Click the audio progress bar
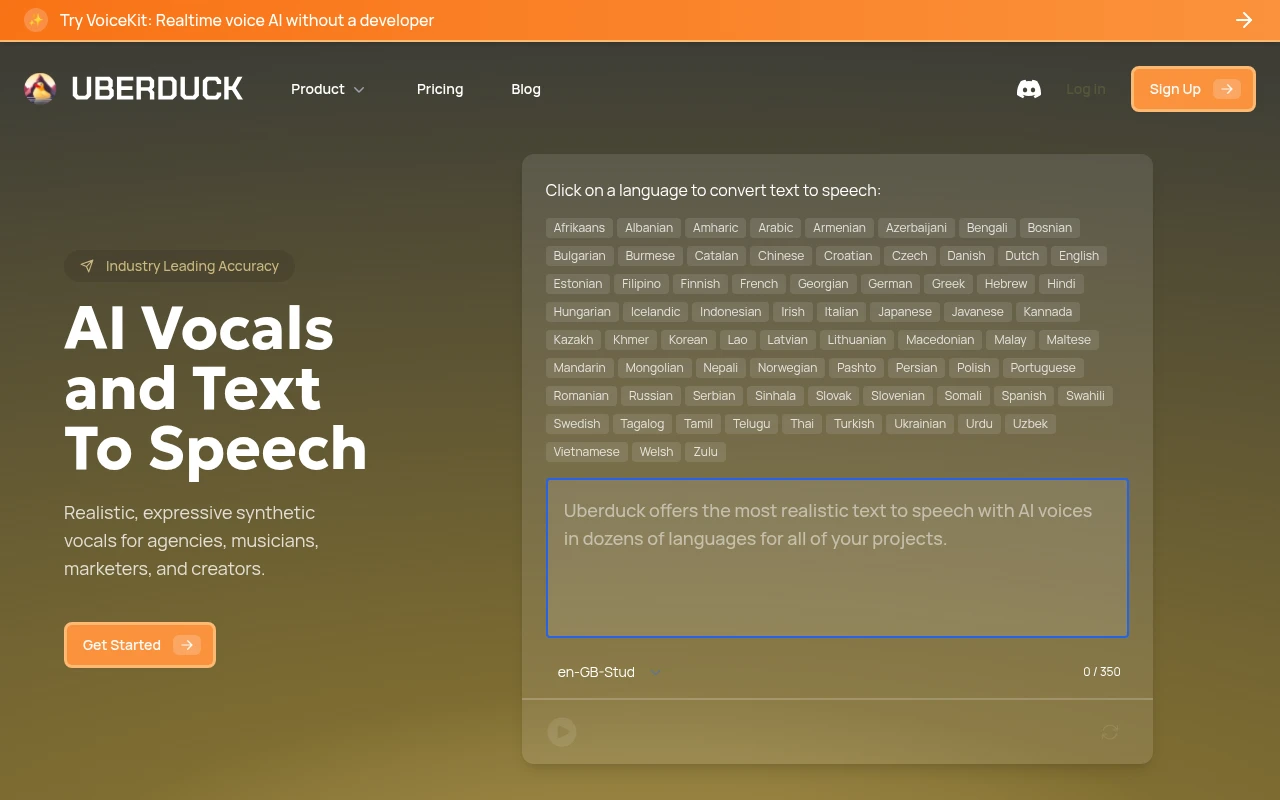Screen dimensions: 1280x800 [x=837, y=699]
